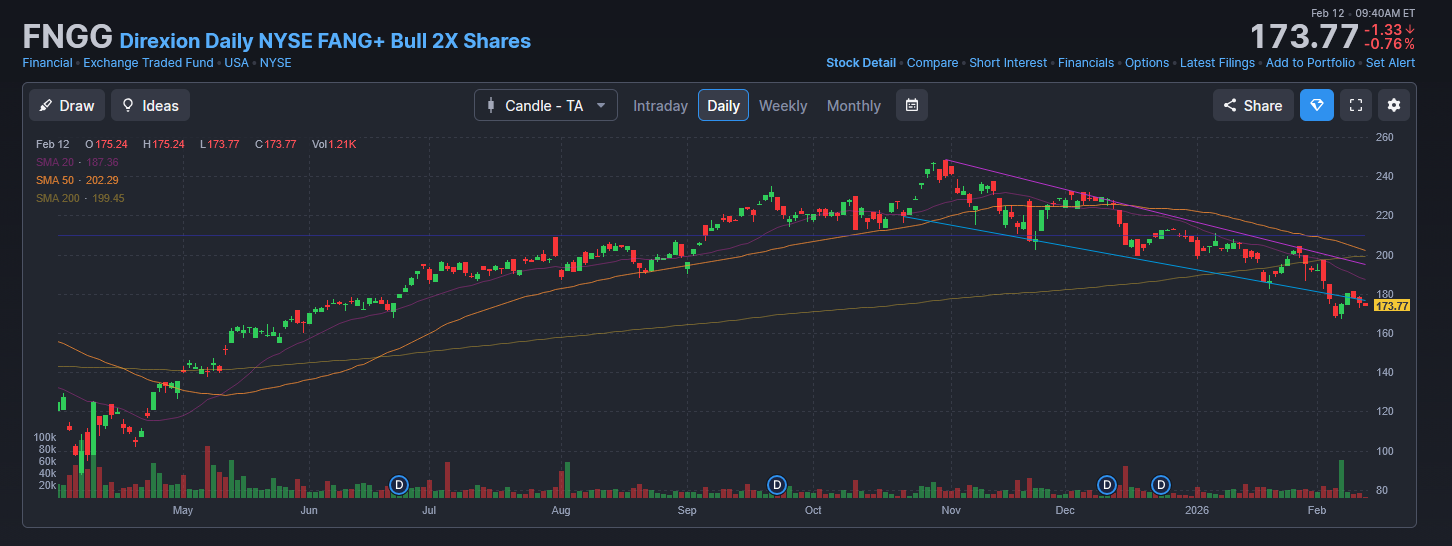Click the dividend marker near October

tap(777, 485)
